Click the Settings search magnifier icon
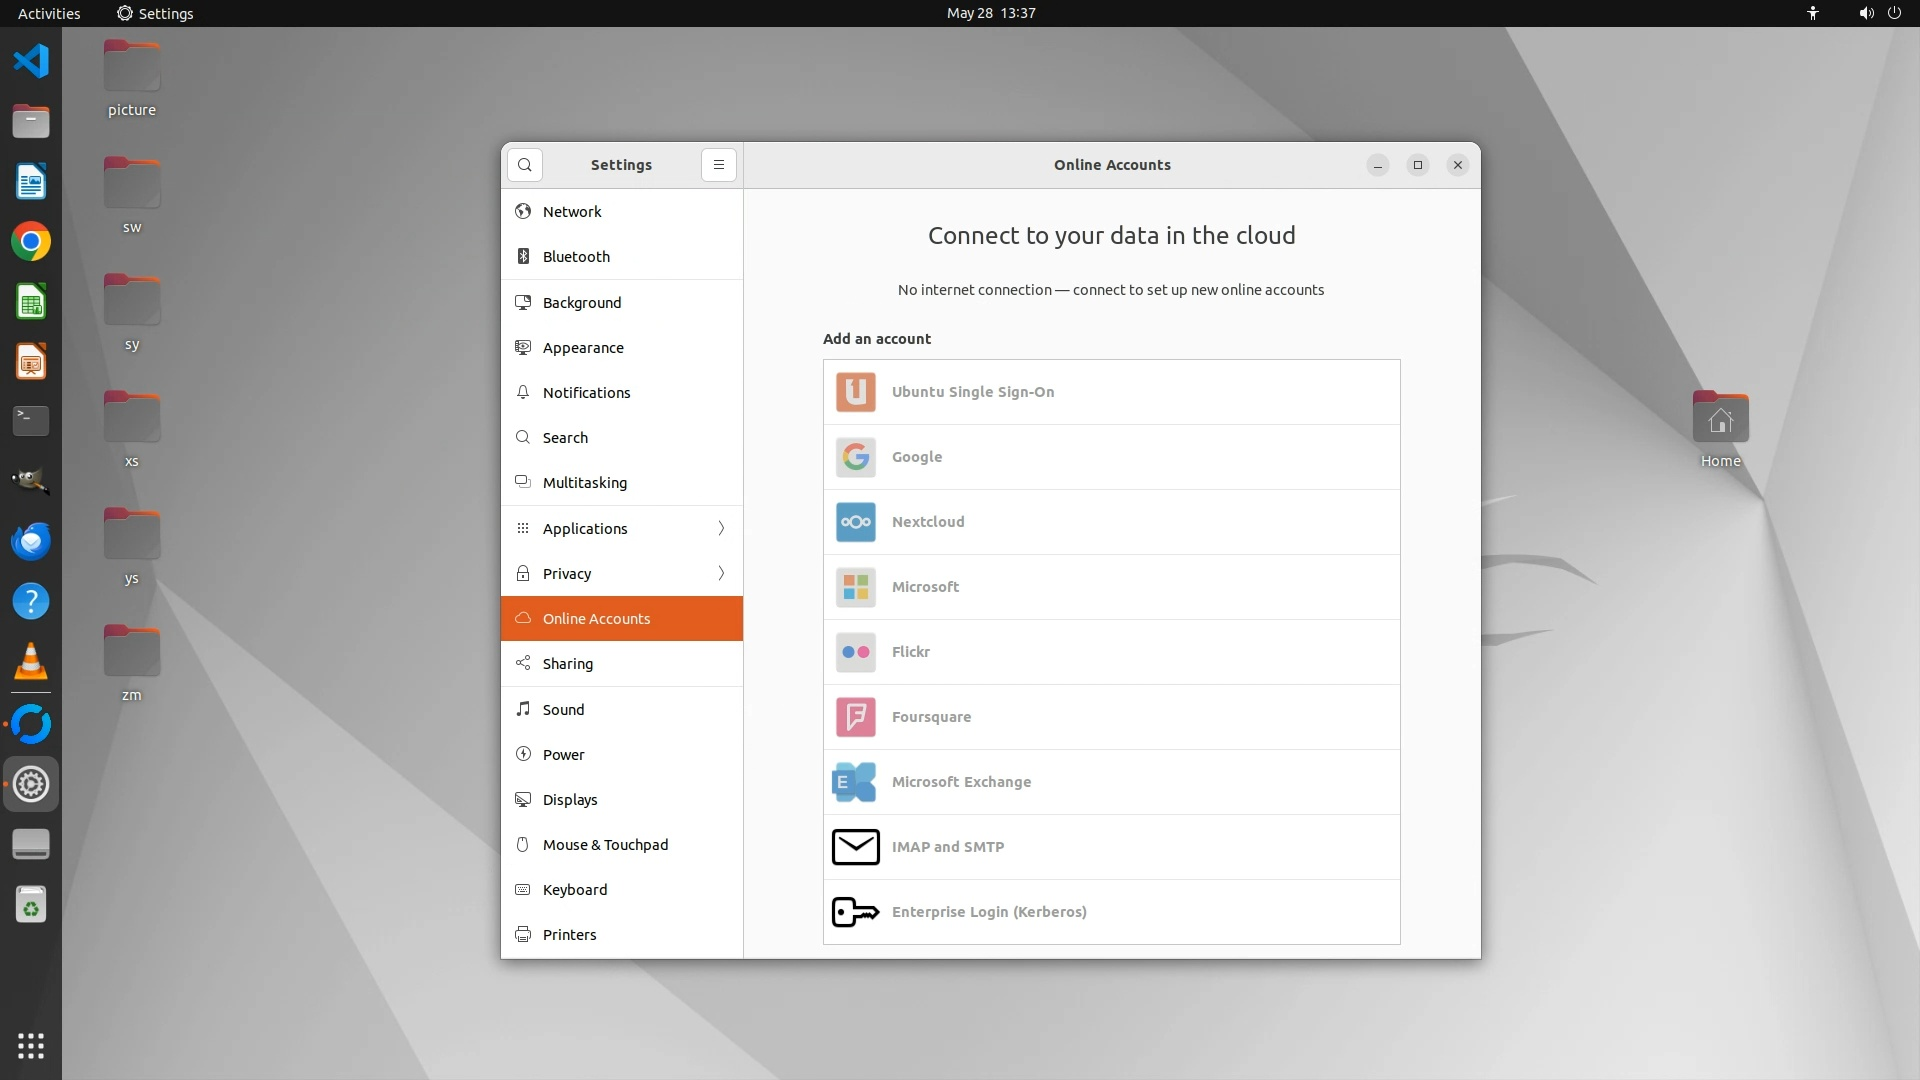 tap(524, 165)
